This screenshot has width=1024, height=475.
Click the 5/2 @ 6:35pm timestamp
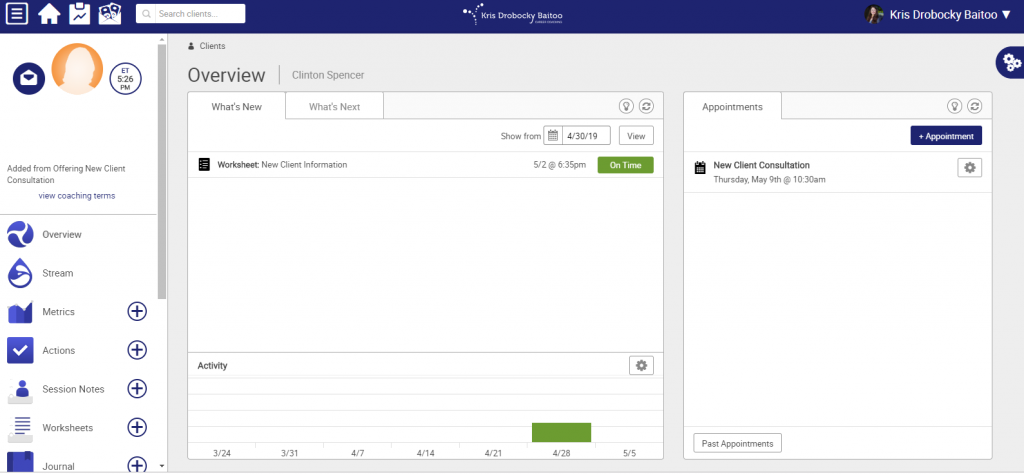560,165
